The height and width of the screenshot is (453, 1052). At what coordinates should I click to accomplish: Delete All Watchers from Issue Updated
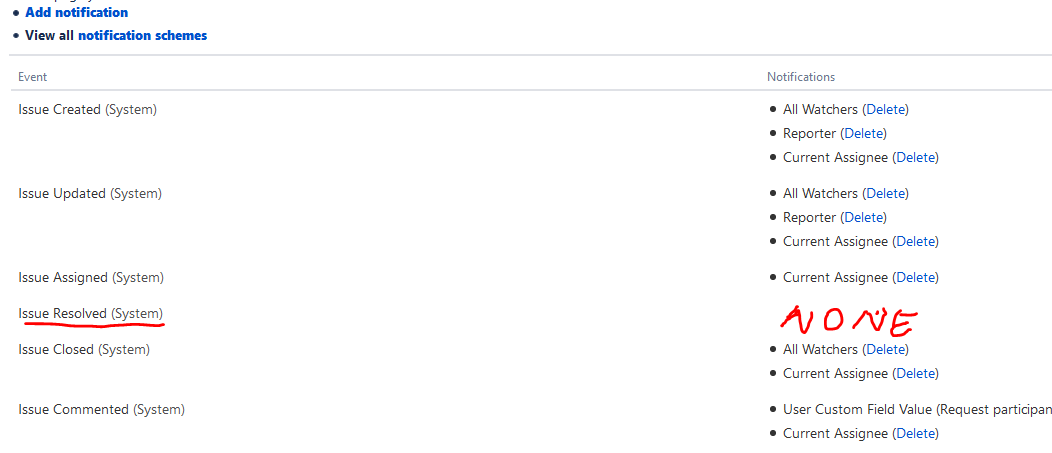tap(886, 193)
